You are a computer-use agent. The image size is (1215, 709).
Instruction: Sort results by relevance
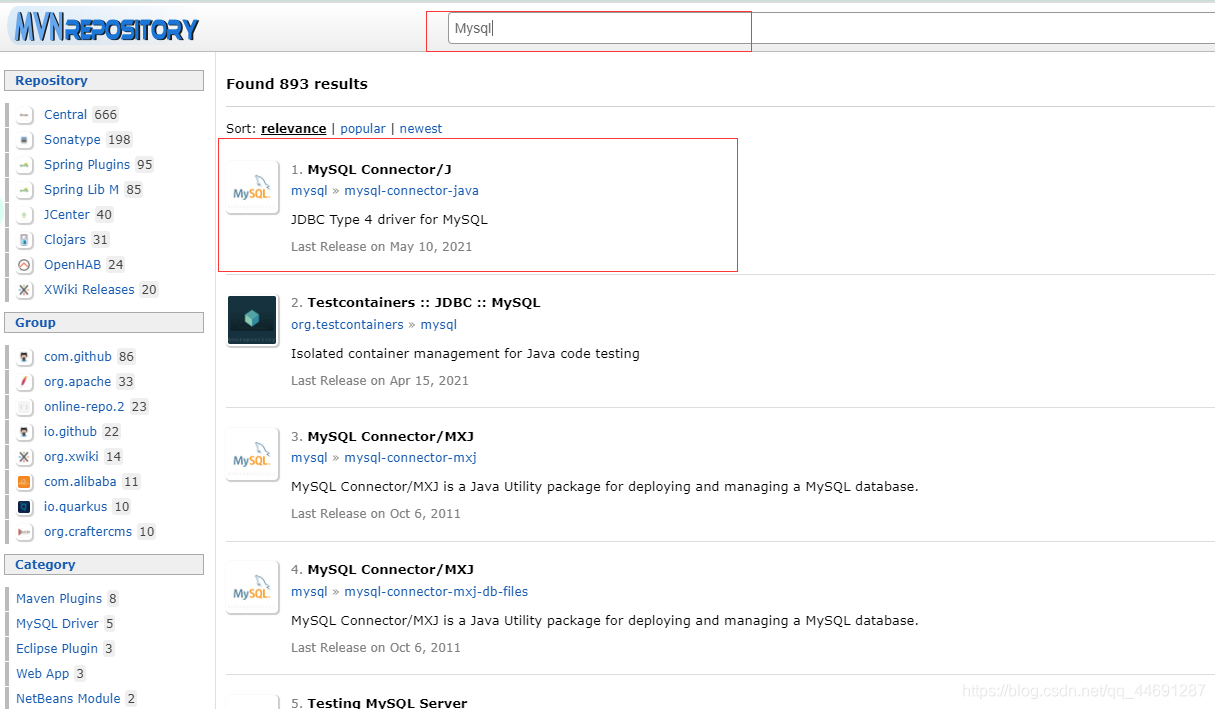click(294, 129)
